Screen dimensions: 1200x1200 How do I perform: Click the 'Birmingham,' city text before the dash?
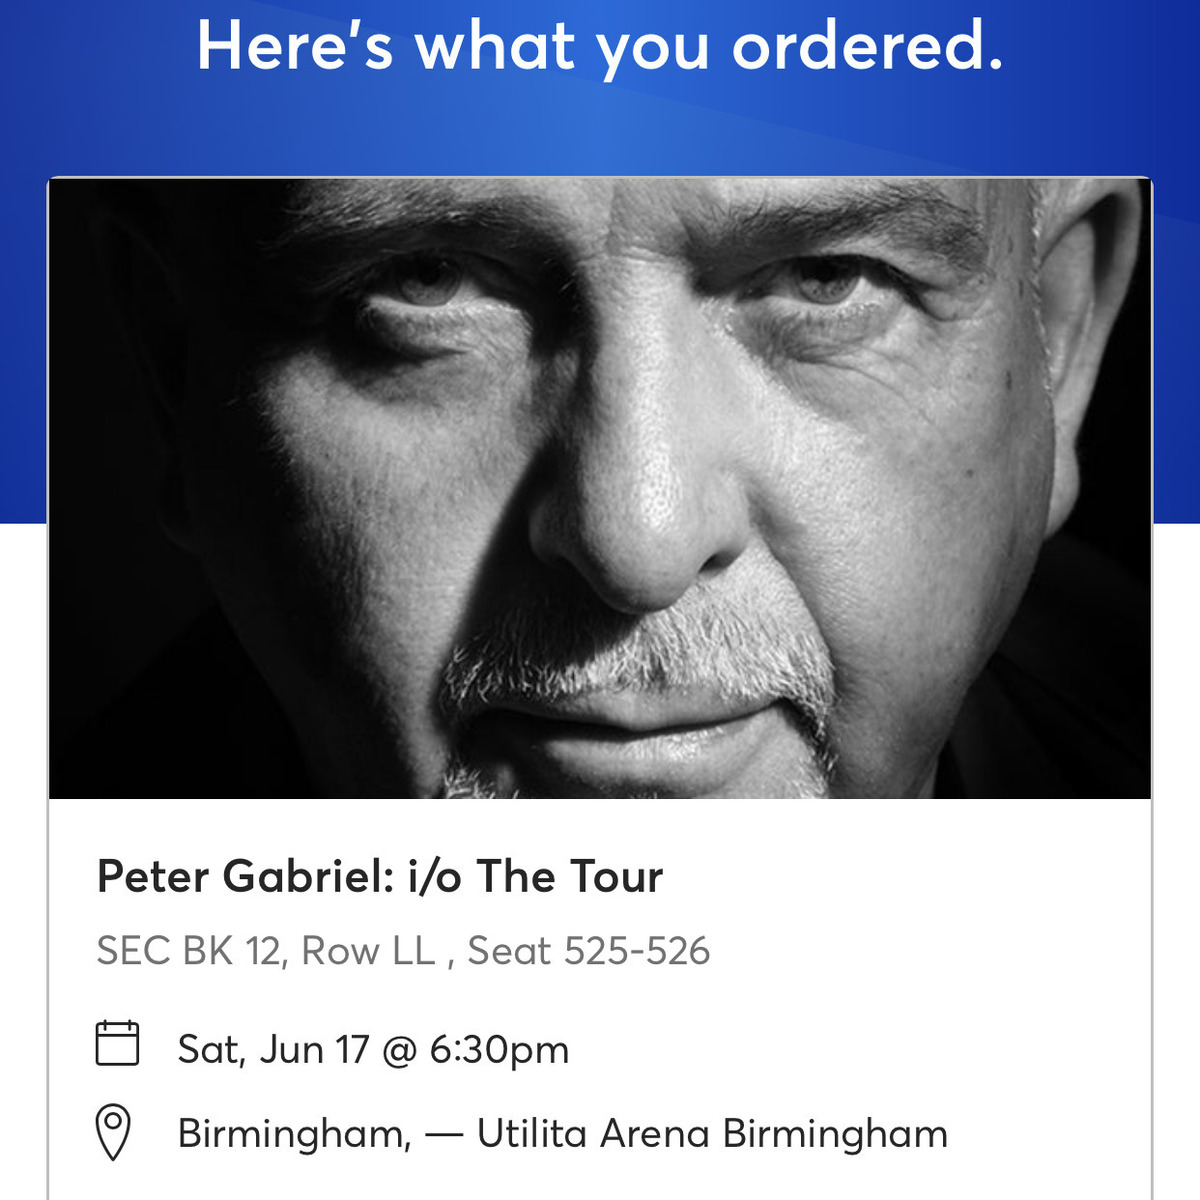(294, 1135)
